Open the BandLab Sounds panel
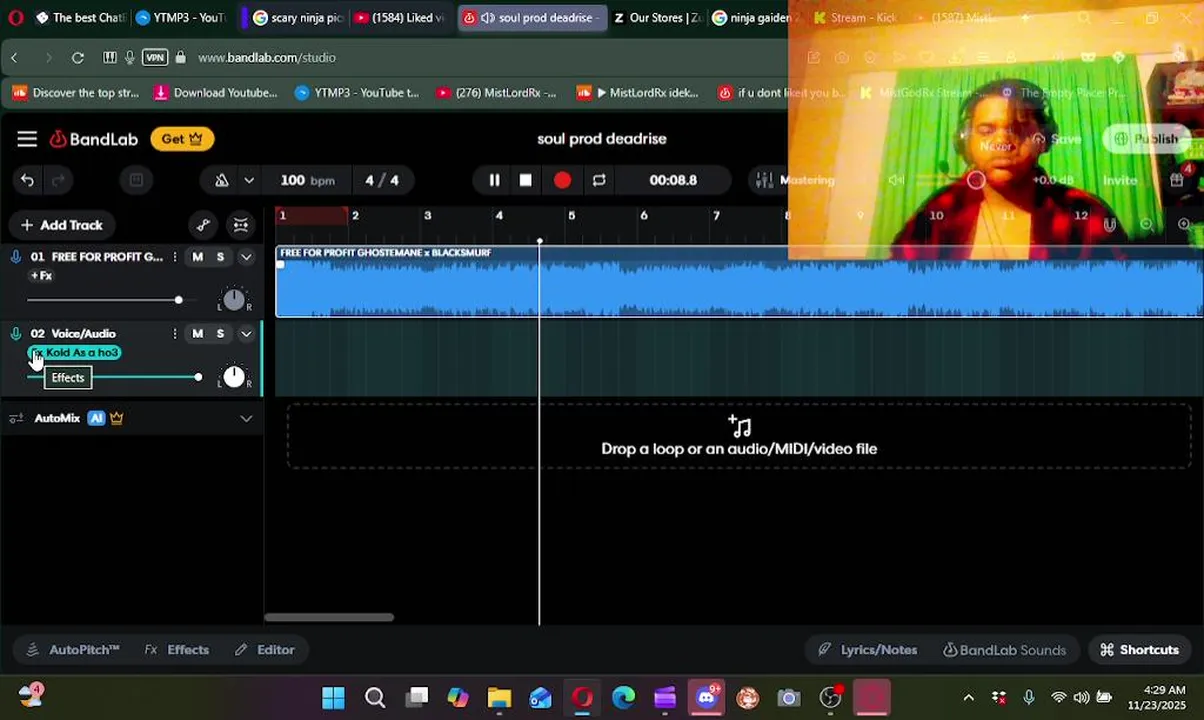 coord(1004,650)
